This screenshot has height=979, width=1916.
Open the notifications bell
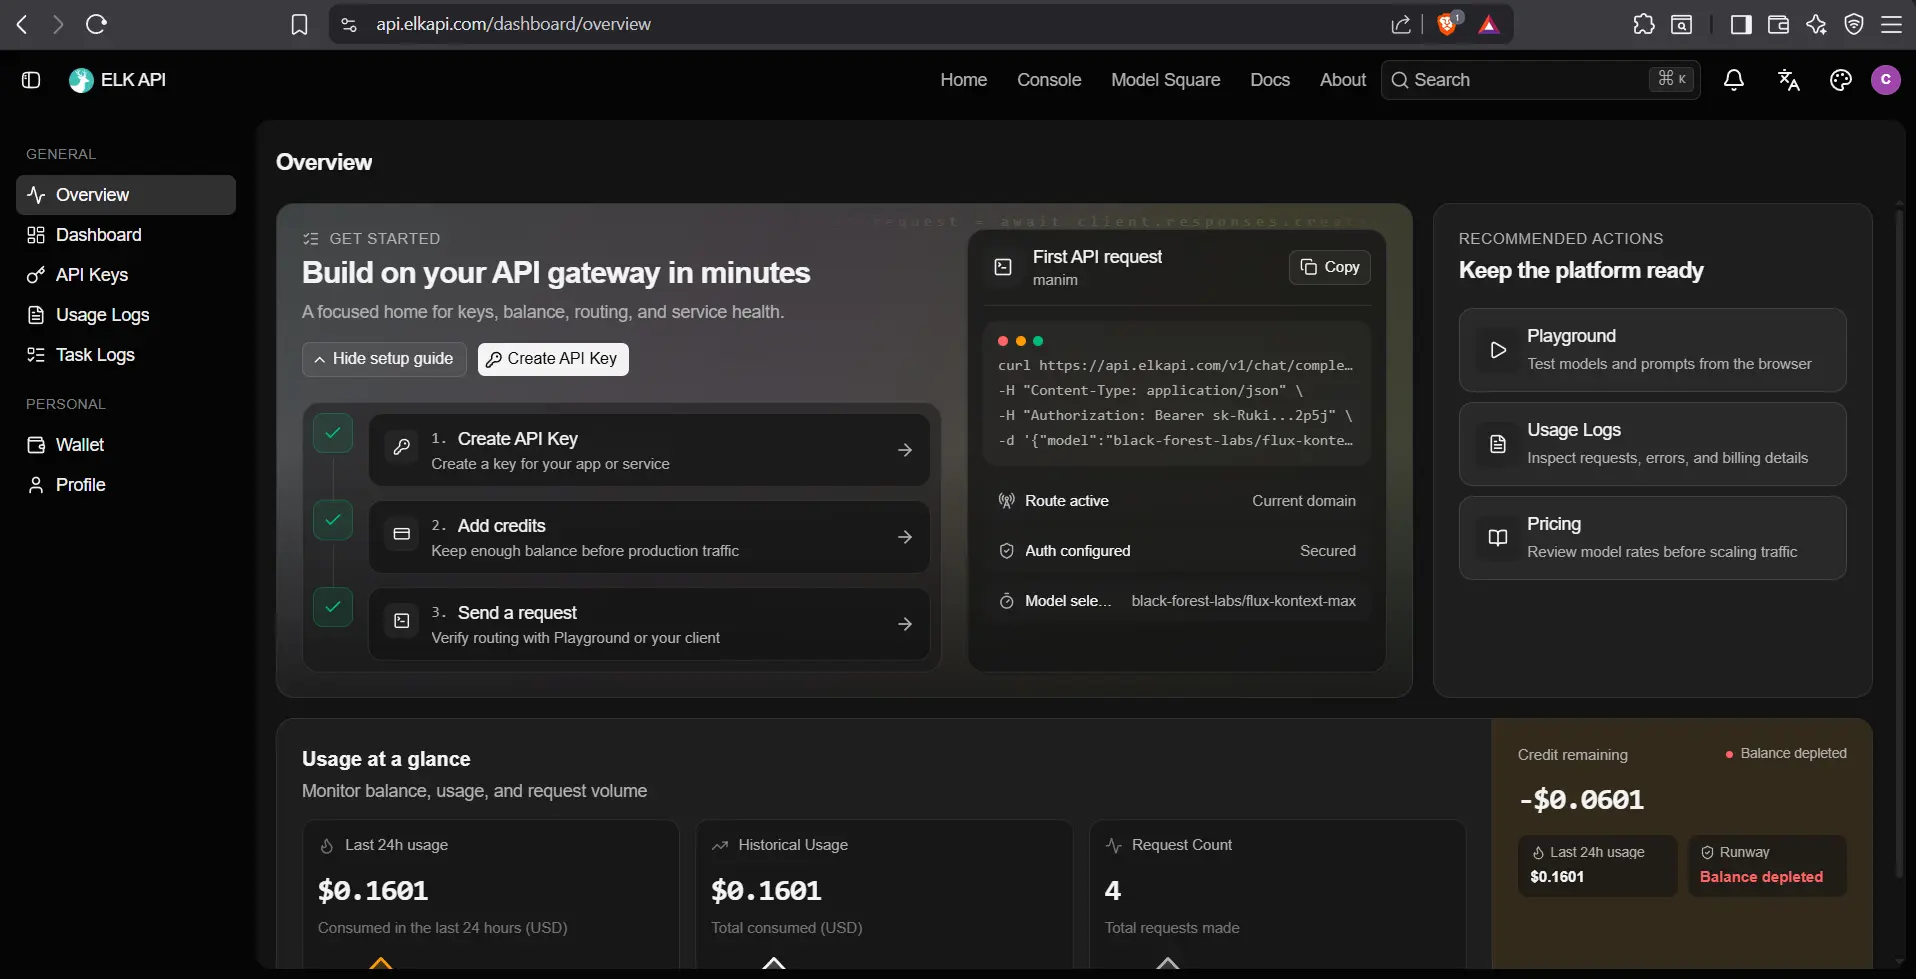[x=1734, y=80]
